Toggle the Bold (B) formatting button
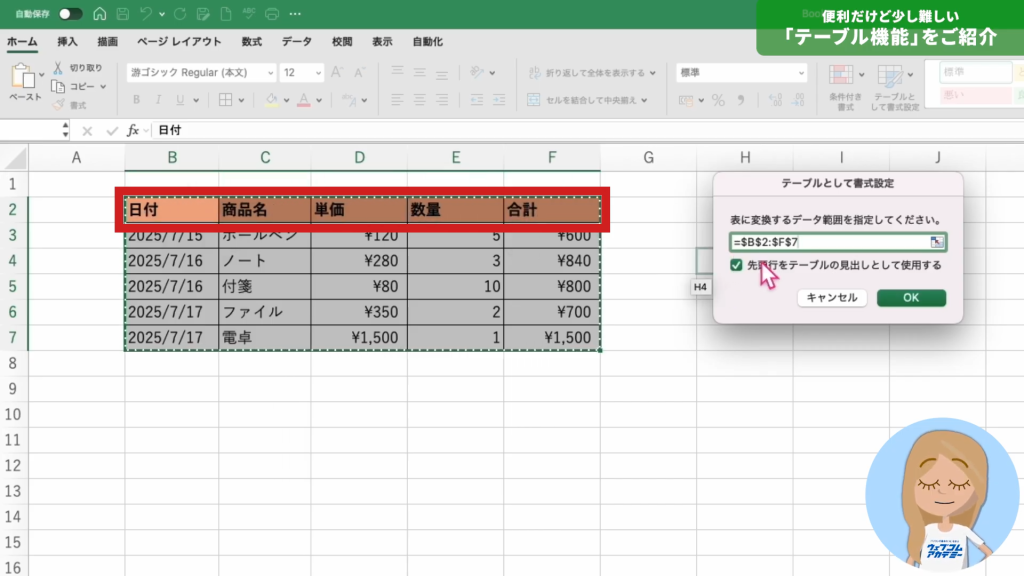1024x576 pixels. [x=136, y=100]
